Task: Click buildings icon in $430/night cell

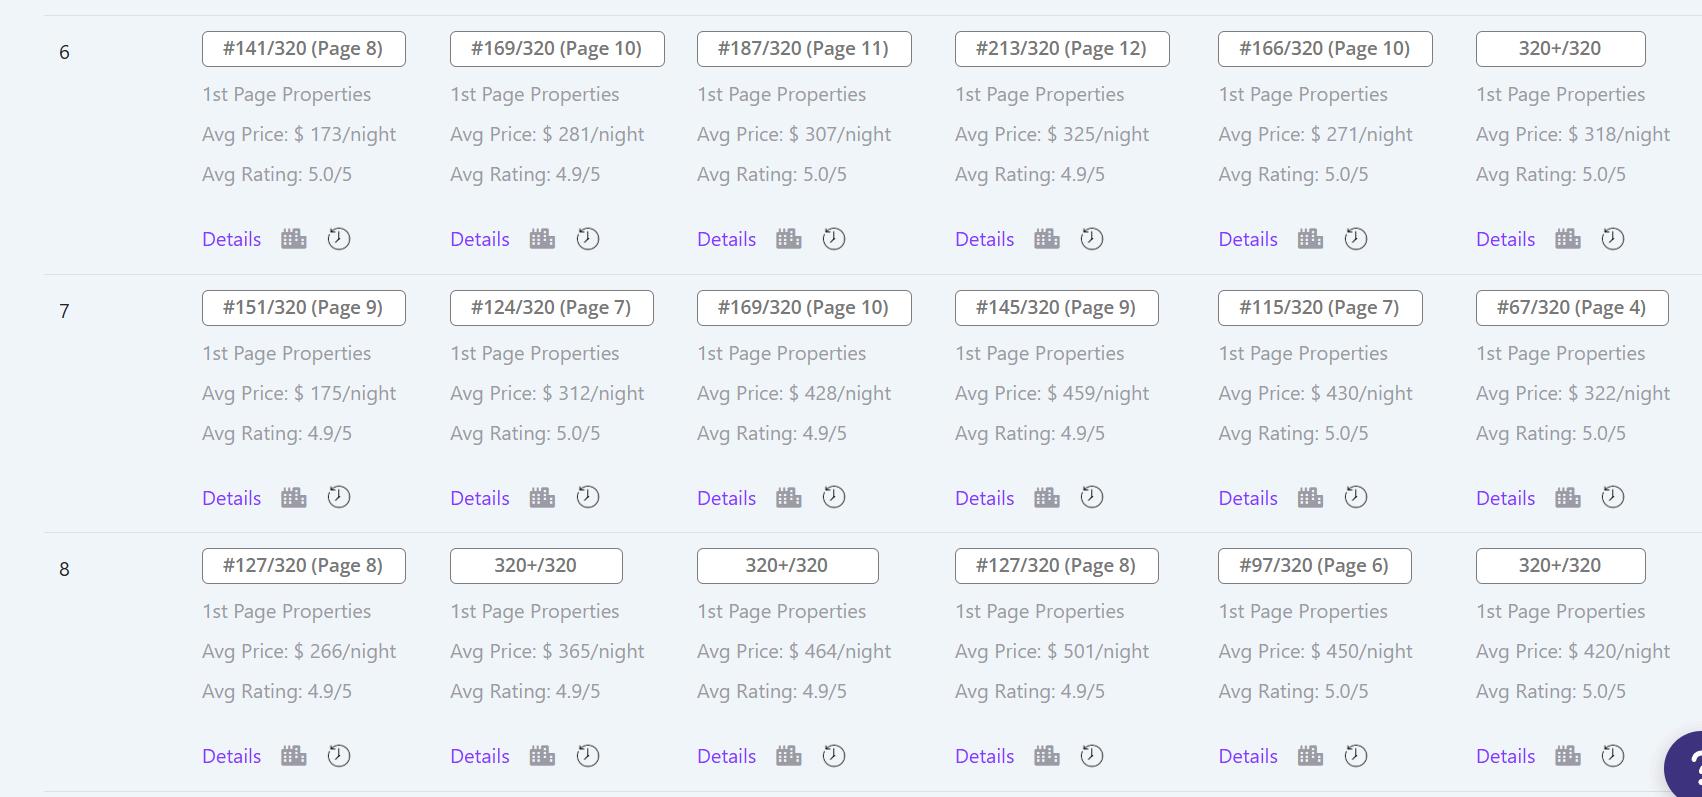Action: 1310,498
